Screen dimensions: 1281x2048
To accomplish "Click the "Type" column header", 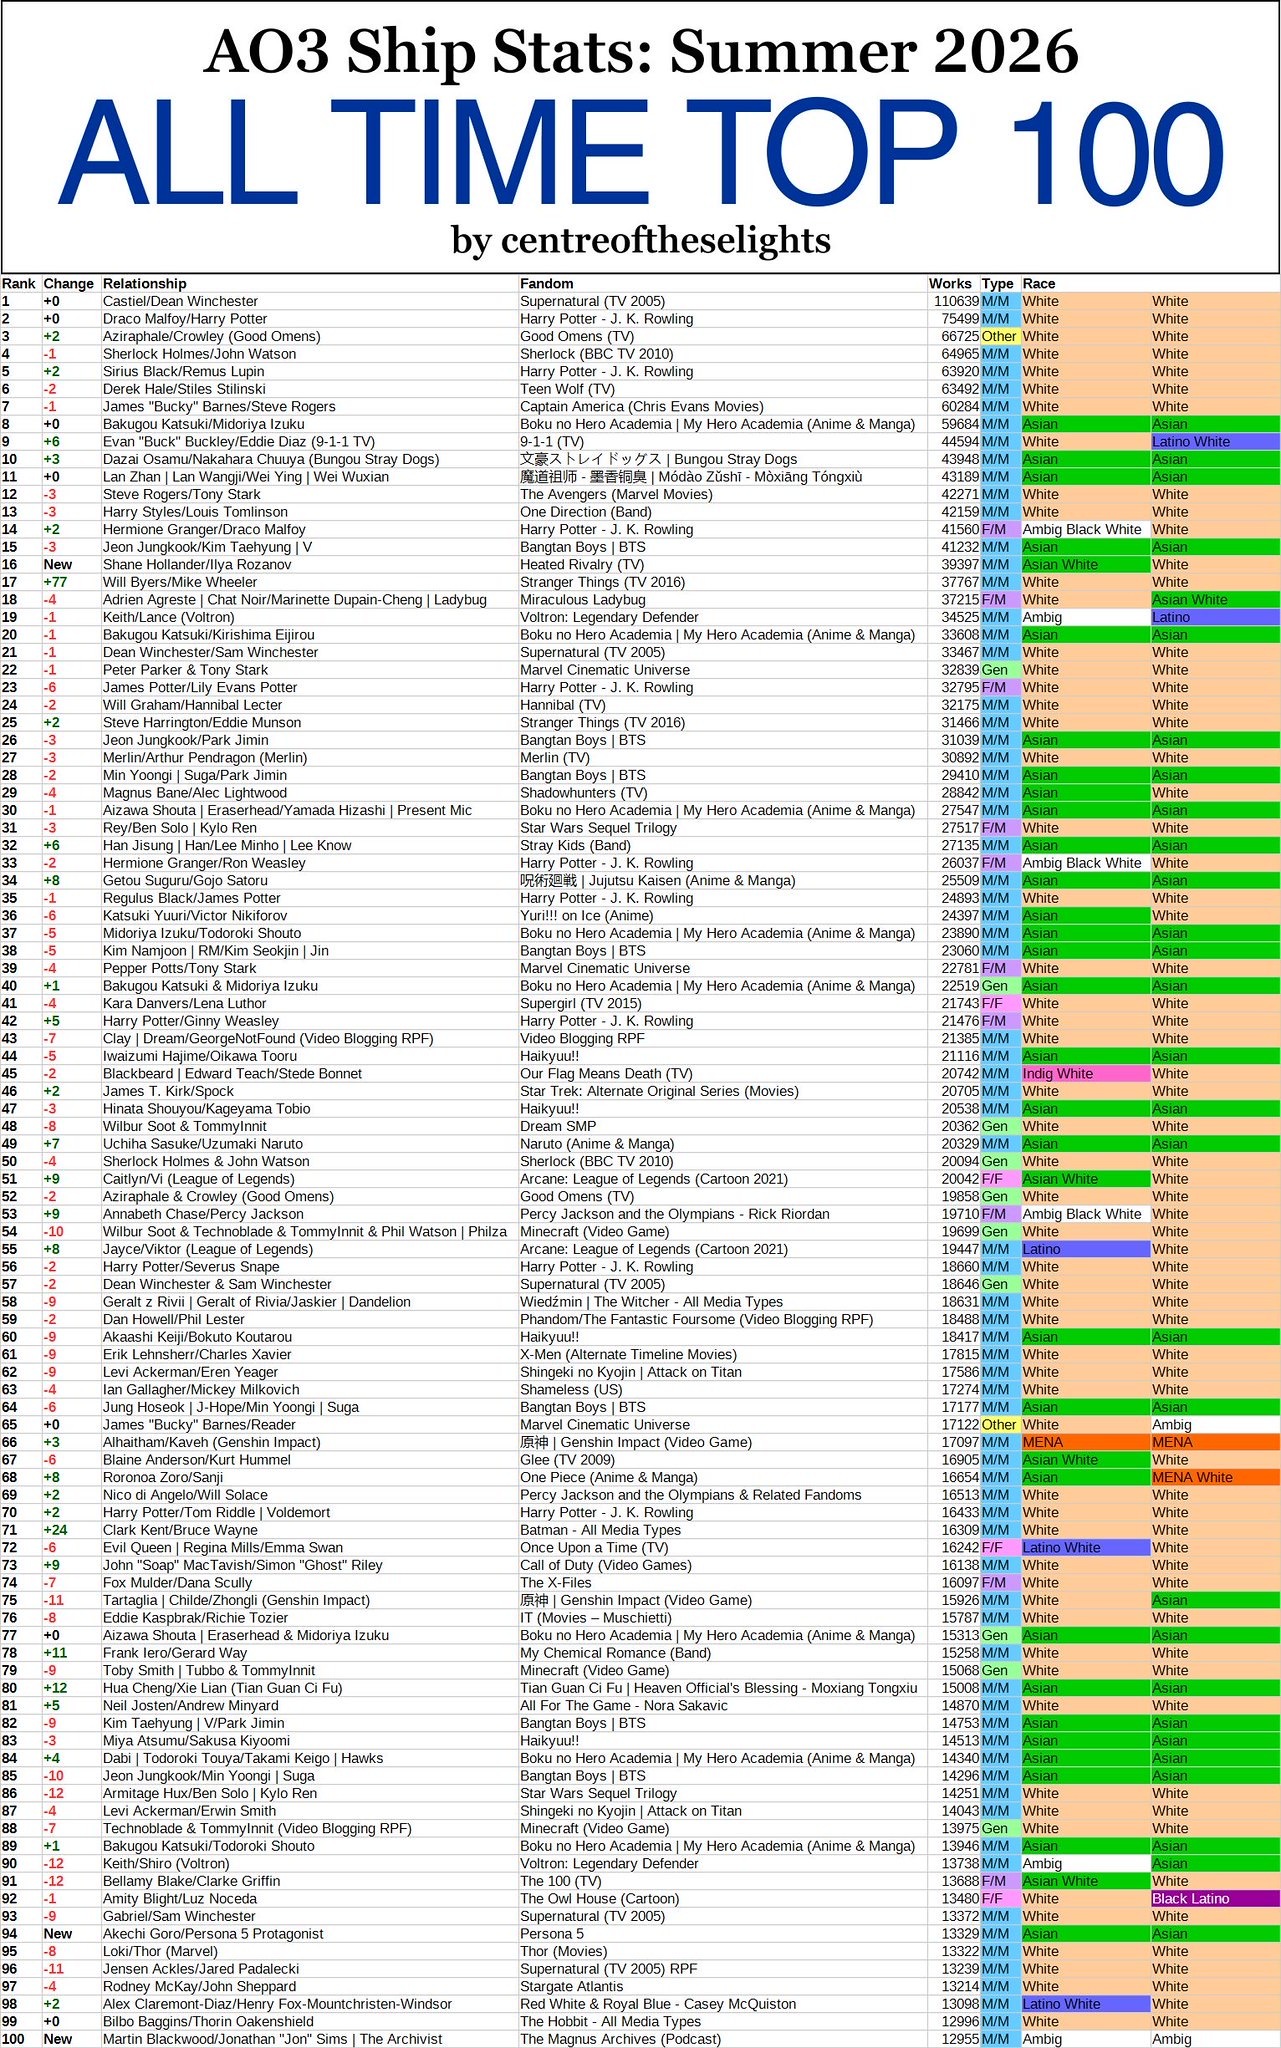I will pyautogui.click(x=998, y=284).
